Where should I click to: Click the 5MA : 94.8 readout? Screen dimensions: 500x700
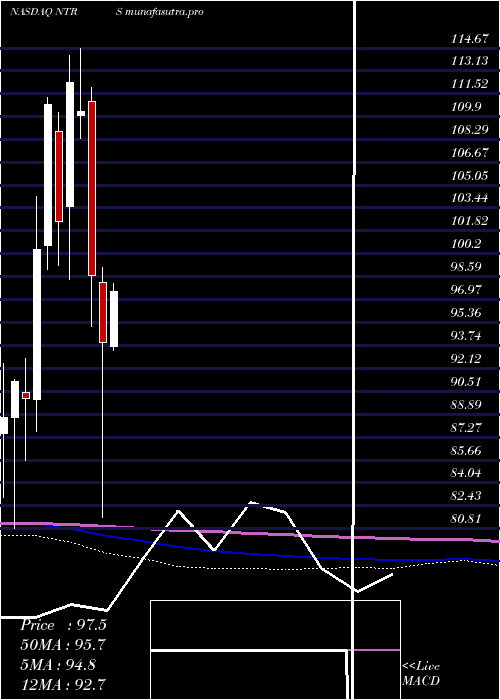[58, 665]
